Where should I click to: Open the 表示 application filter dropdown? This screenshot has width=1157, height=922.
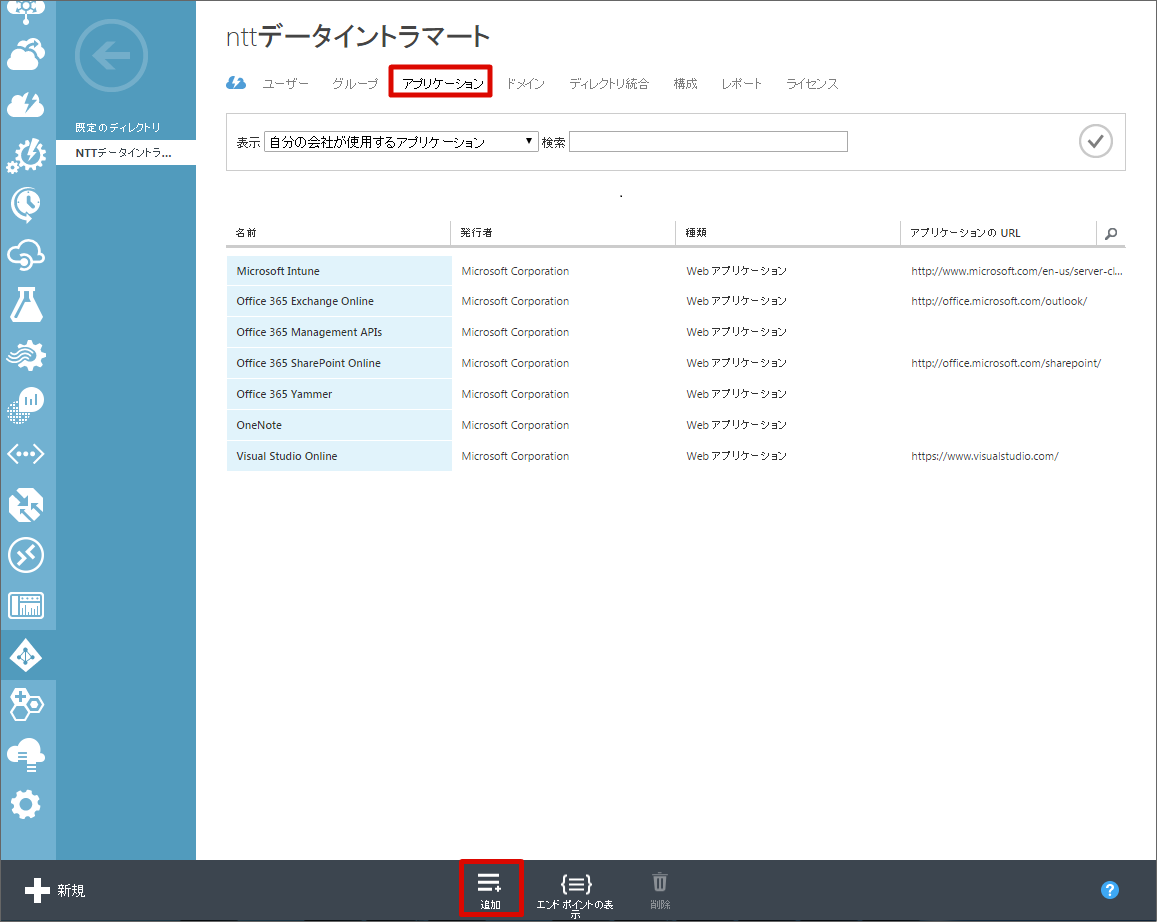click(401, 142)
